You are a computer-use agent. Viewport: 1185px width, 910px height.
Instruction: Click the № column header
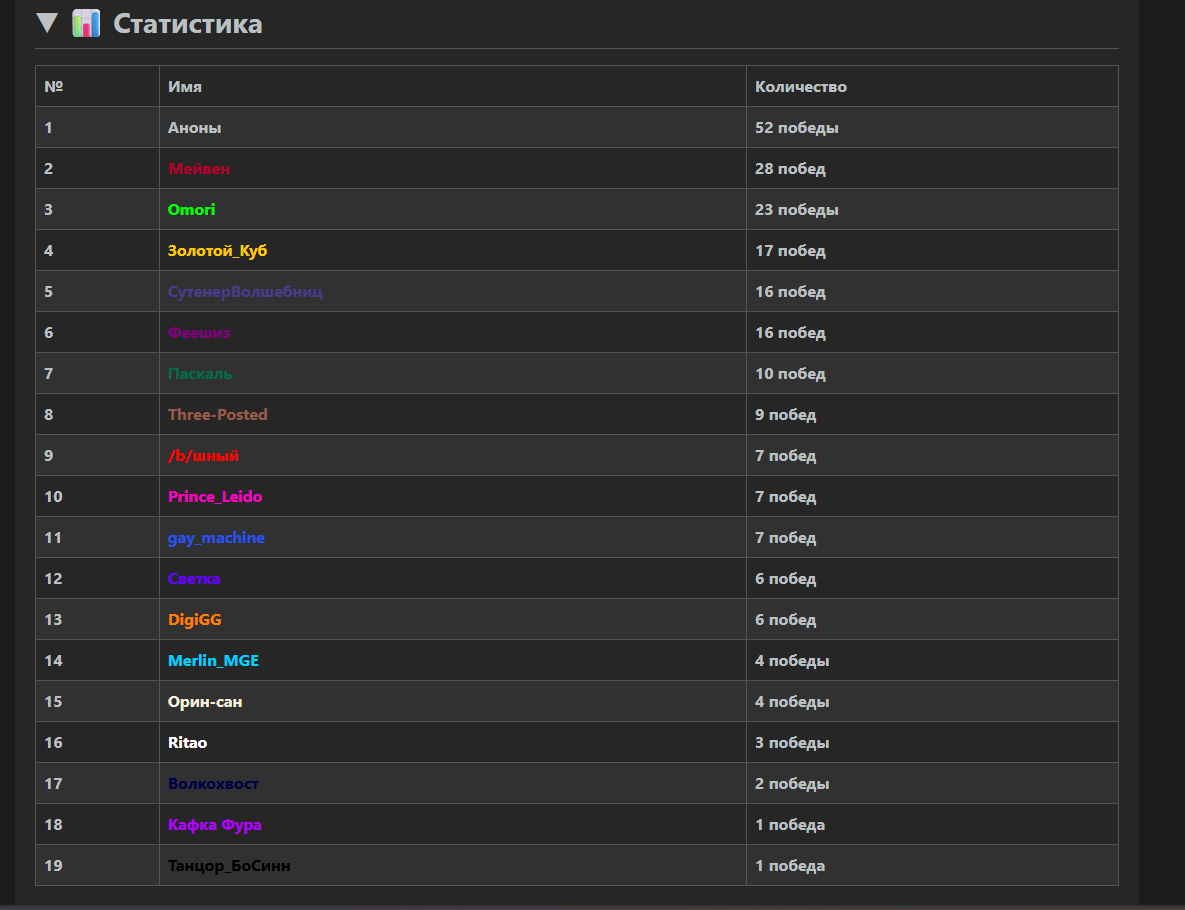[54, 87]
